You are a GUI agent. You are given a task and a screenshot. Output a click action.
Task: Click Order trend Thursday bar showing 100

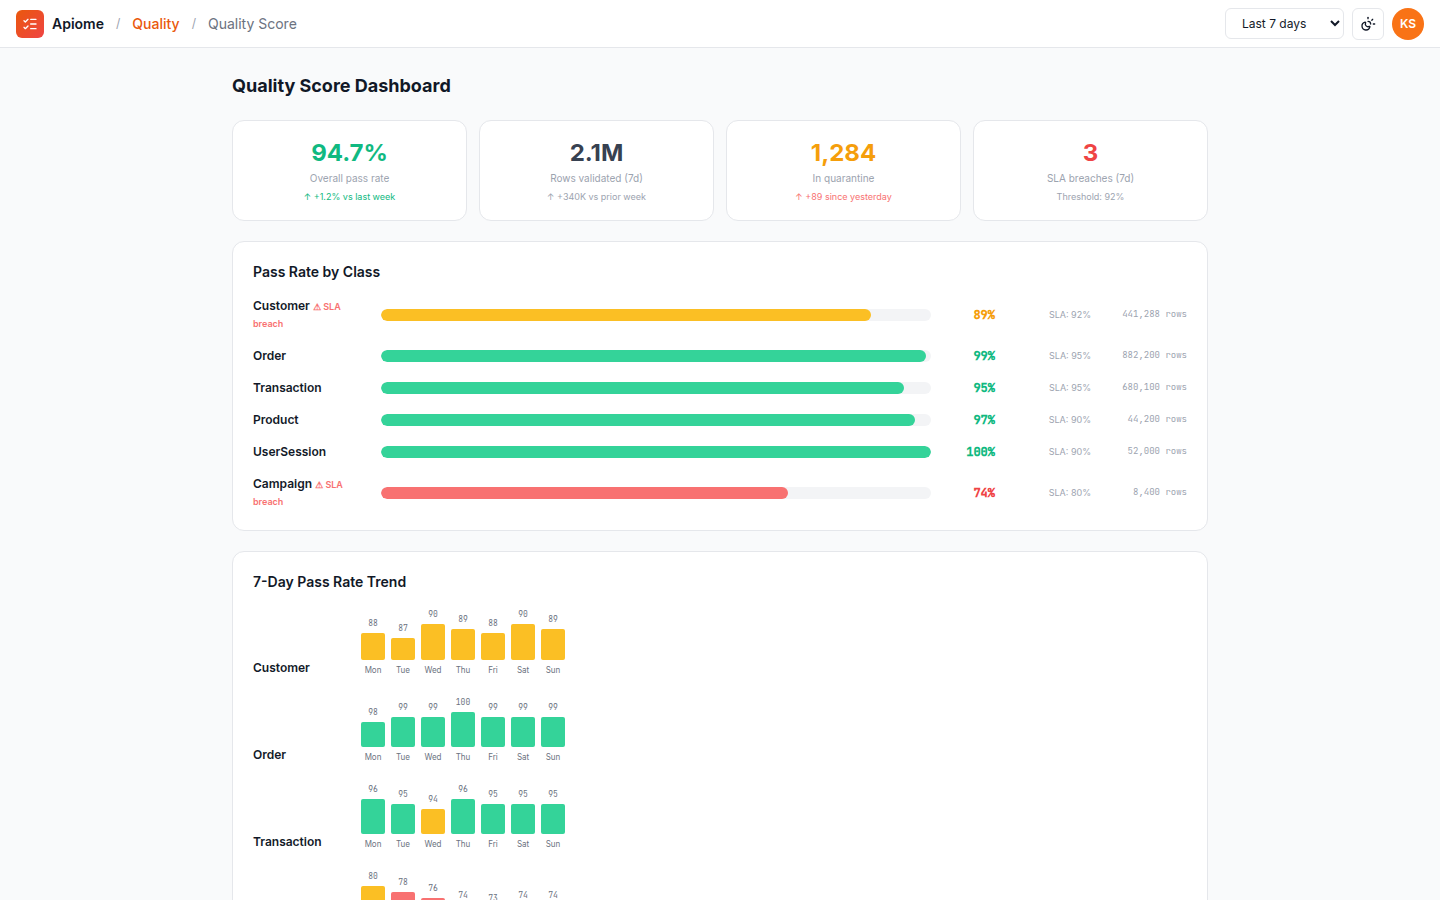tap(463, 730)
